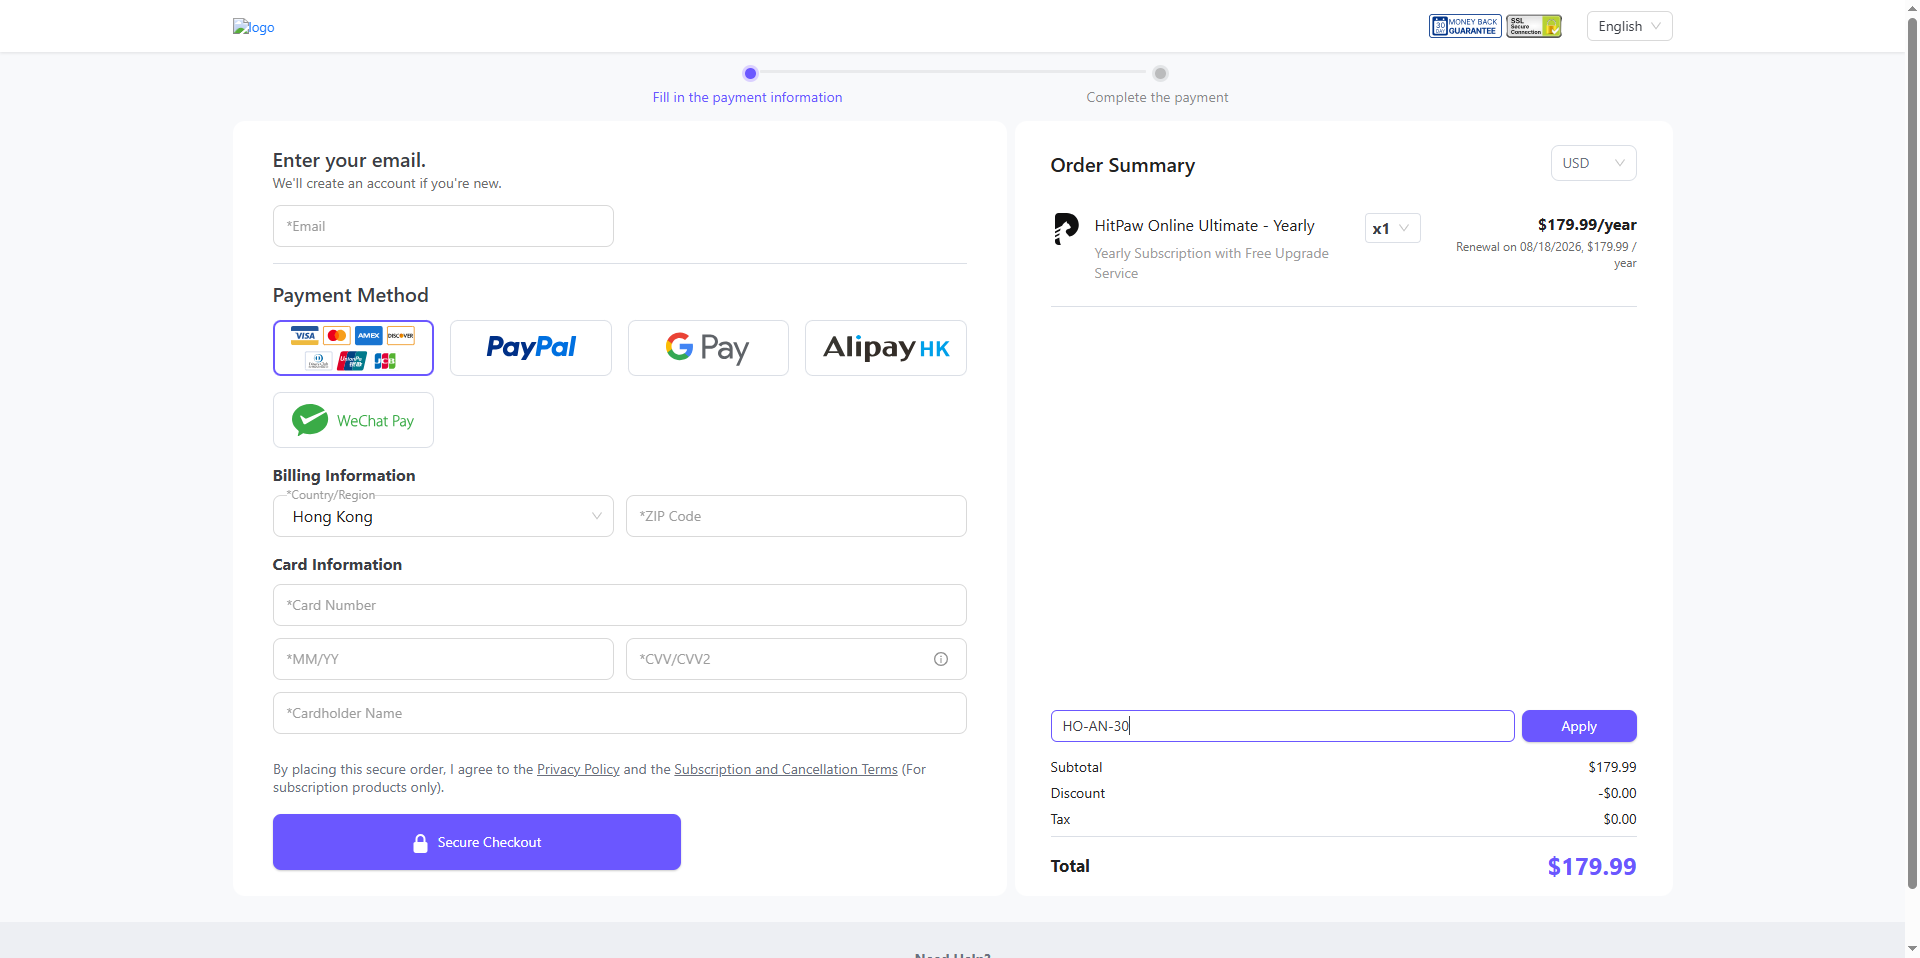1920x958 pixels.
Task: Pick the AlipayHK payment option
Action: coord(885,348)
